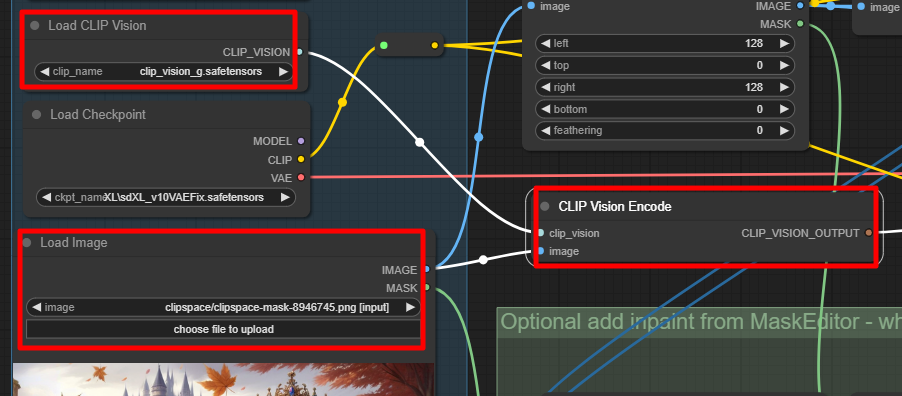The image size is (902, 396).
Task: Click the midpoint dot on blue image link
Action: (x=479, y=137)
